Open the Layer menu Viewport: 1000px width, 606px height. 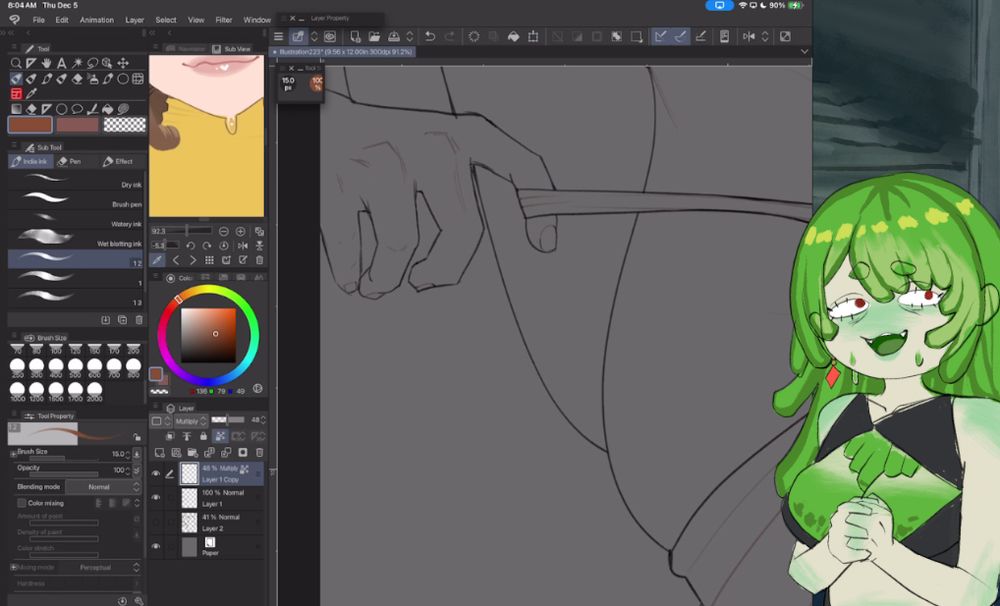135,20
